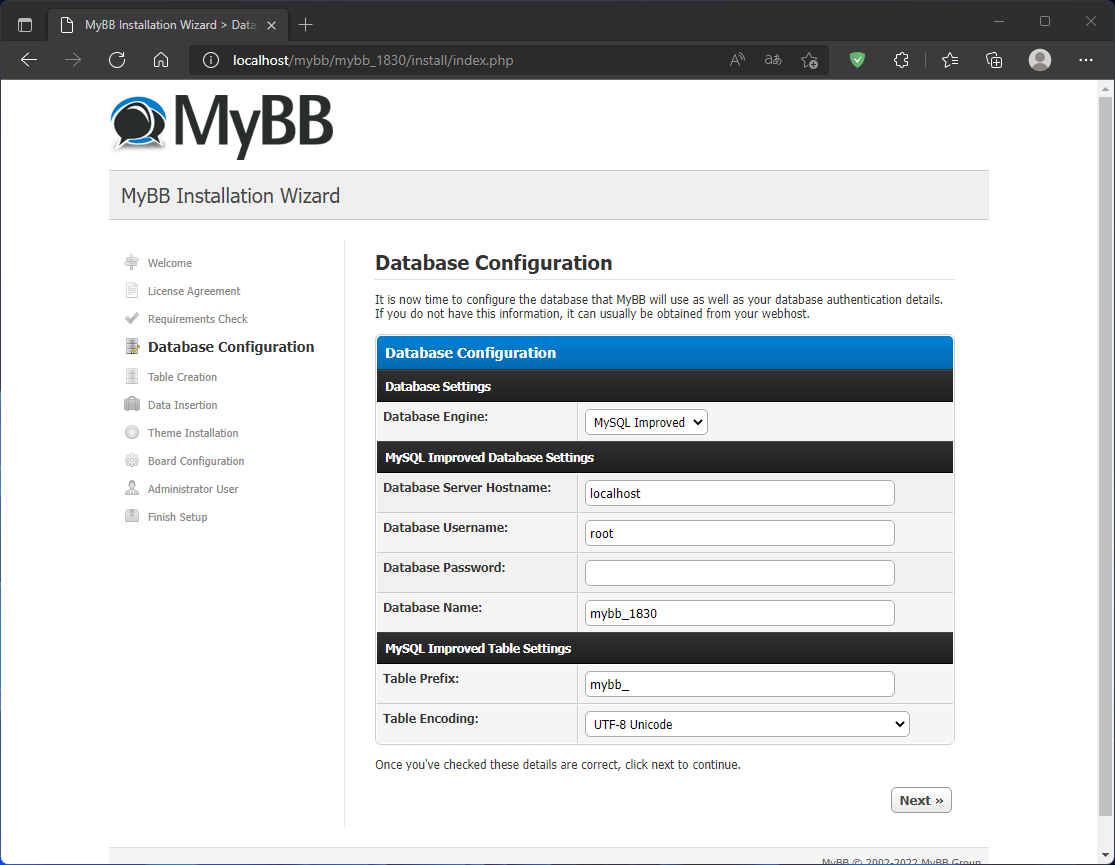Minimize the browser window
The width and height of the screenshot is (1115, 865).
[999, 21]
